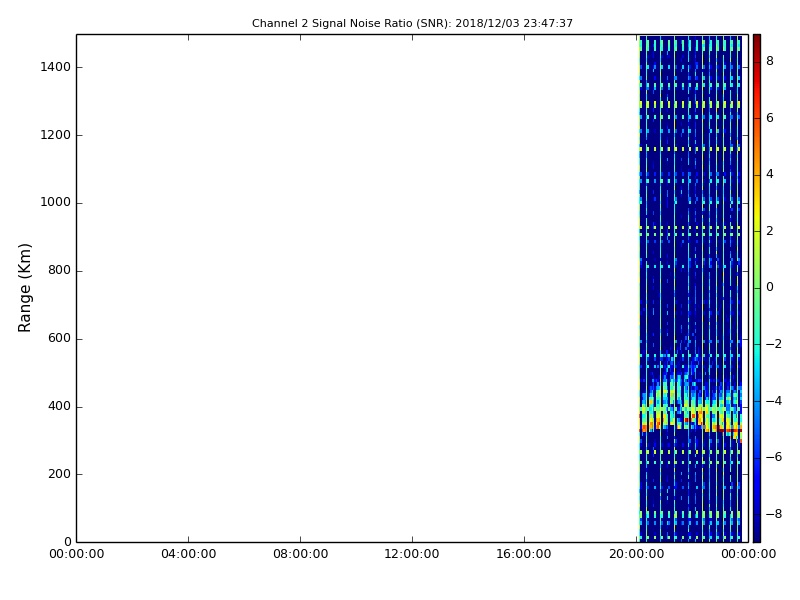Click the SNR data region near 1300 km range

690,104
